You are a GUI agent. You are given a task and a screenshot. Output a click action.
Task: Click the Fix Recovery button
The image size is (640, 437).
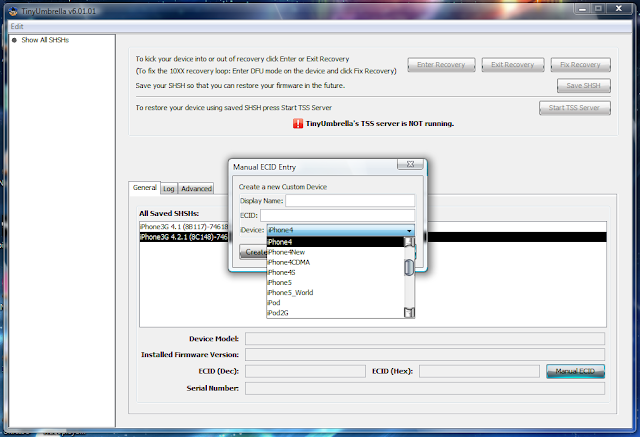point(580,64)
